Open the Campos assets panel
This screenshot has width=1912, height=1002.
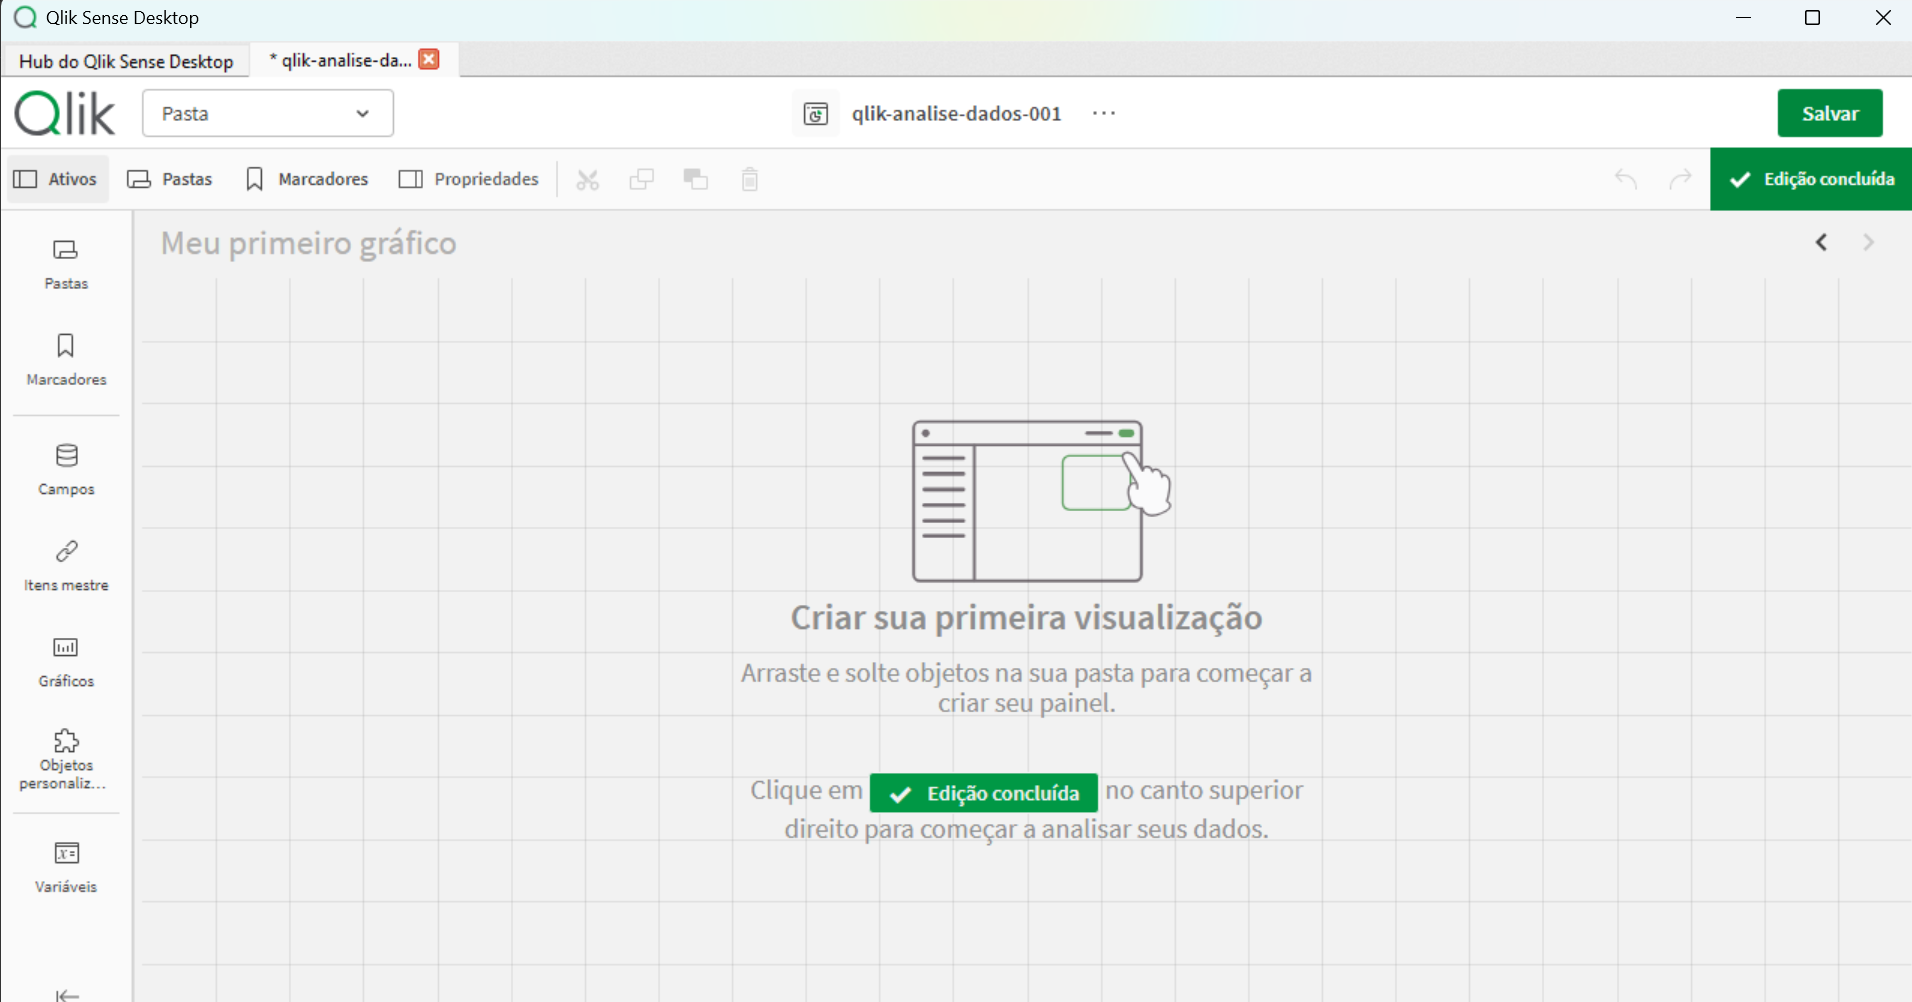point(66,470)
